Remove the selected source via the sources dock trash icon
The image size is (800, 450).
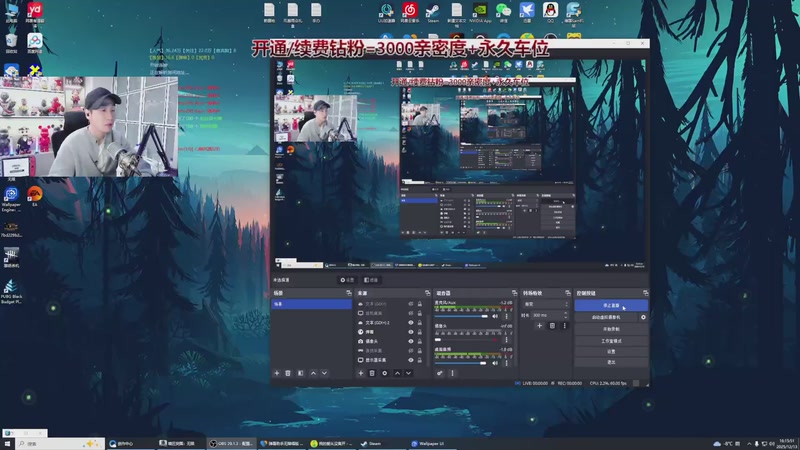(x=372, y=373)
